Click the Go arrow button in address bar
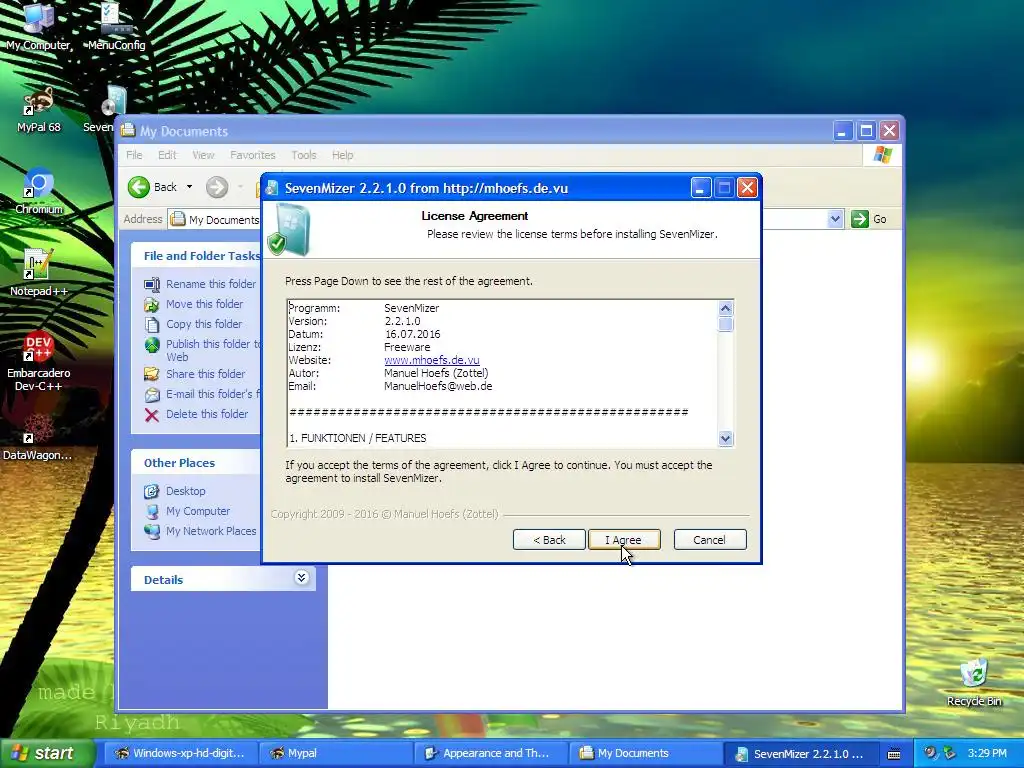Viewport: 1024px width, 768px height. tap(859, 219)
